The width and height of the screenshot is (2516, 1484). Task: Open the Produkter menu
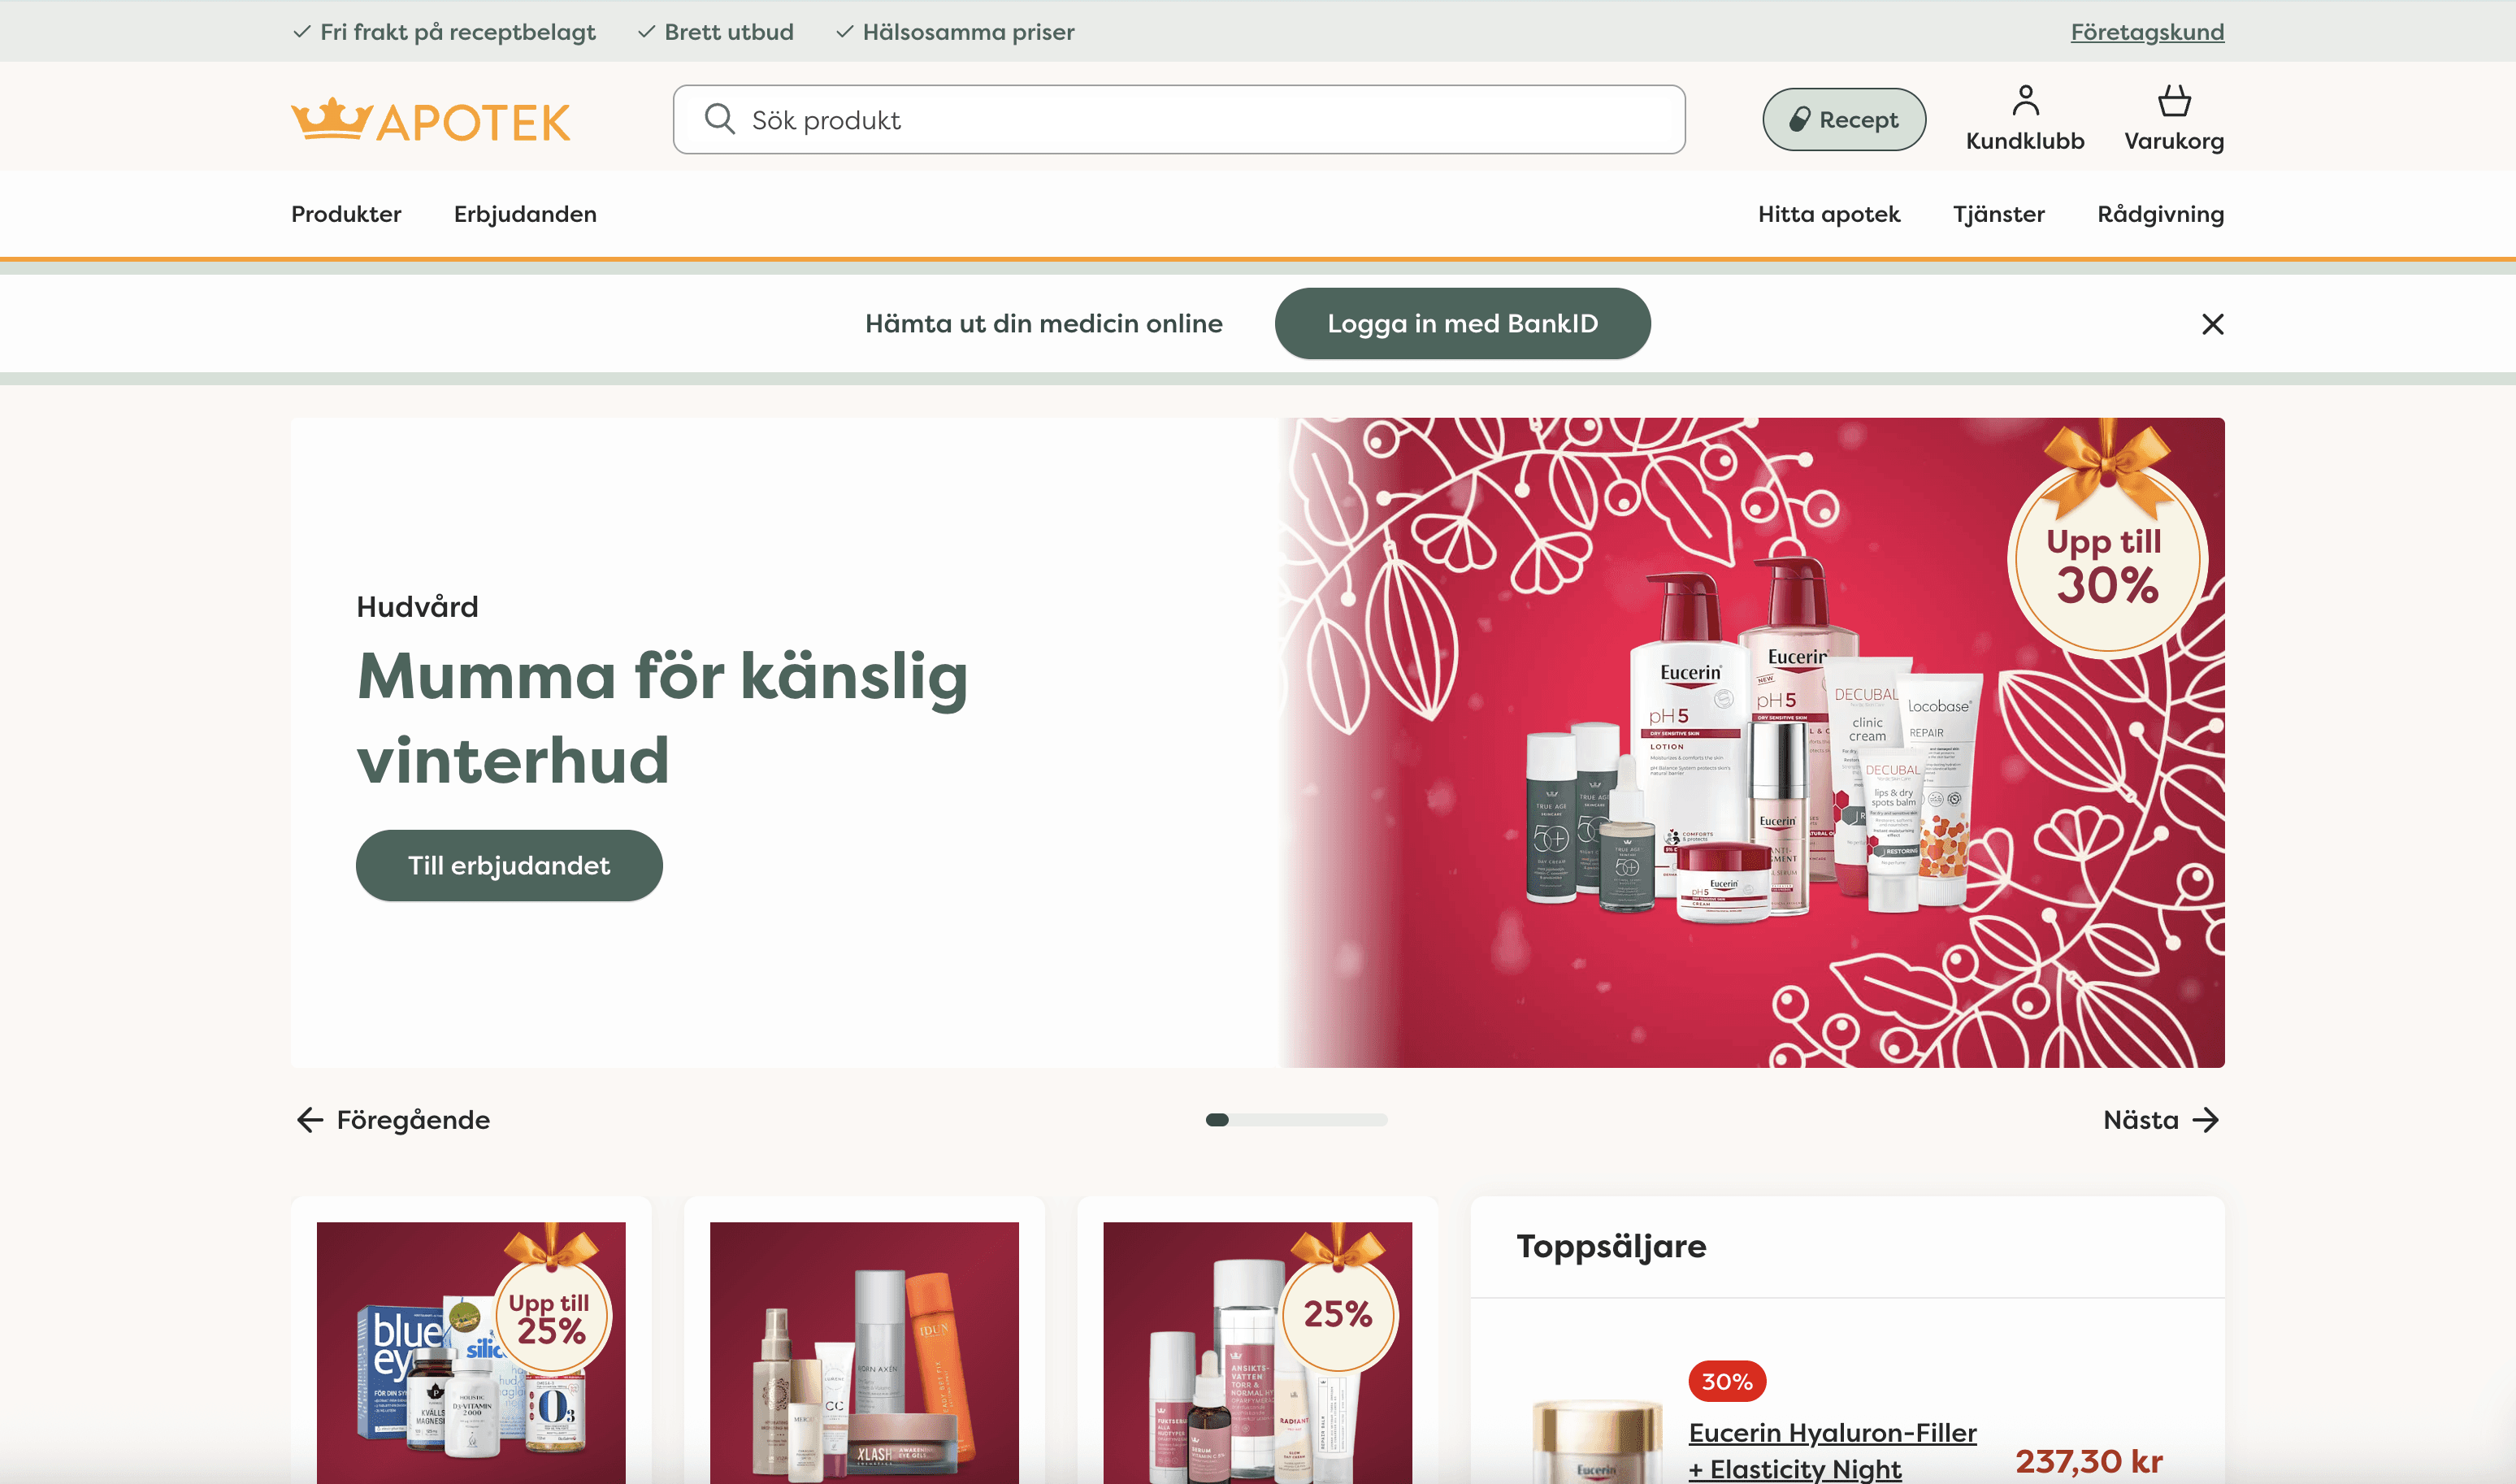346,214
